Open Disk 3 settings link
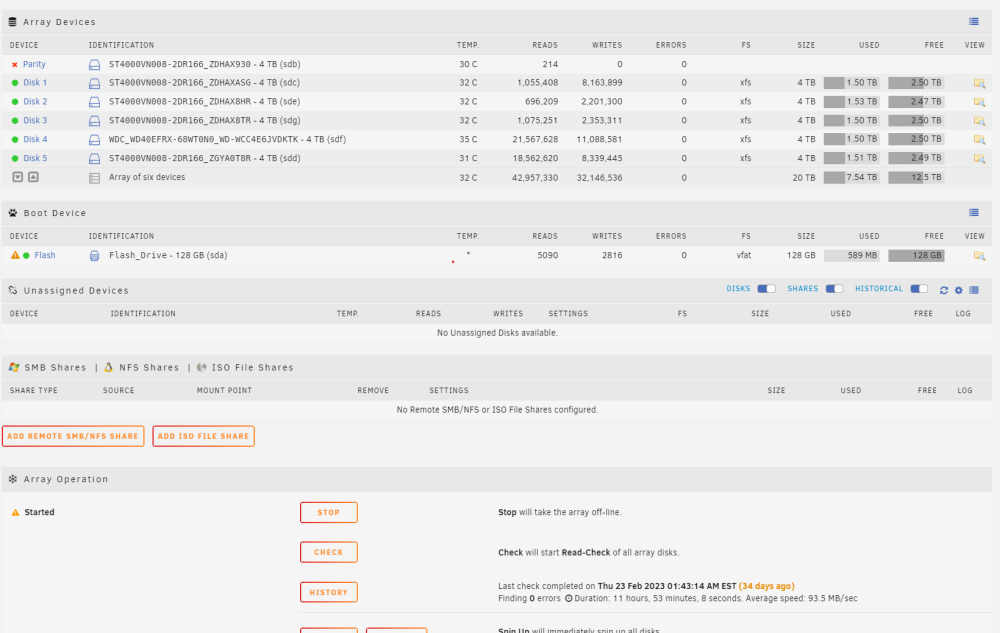 35,120
